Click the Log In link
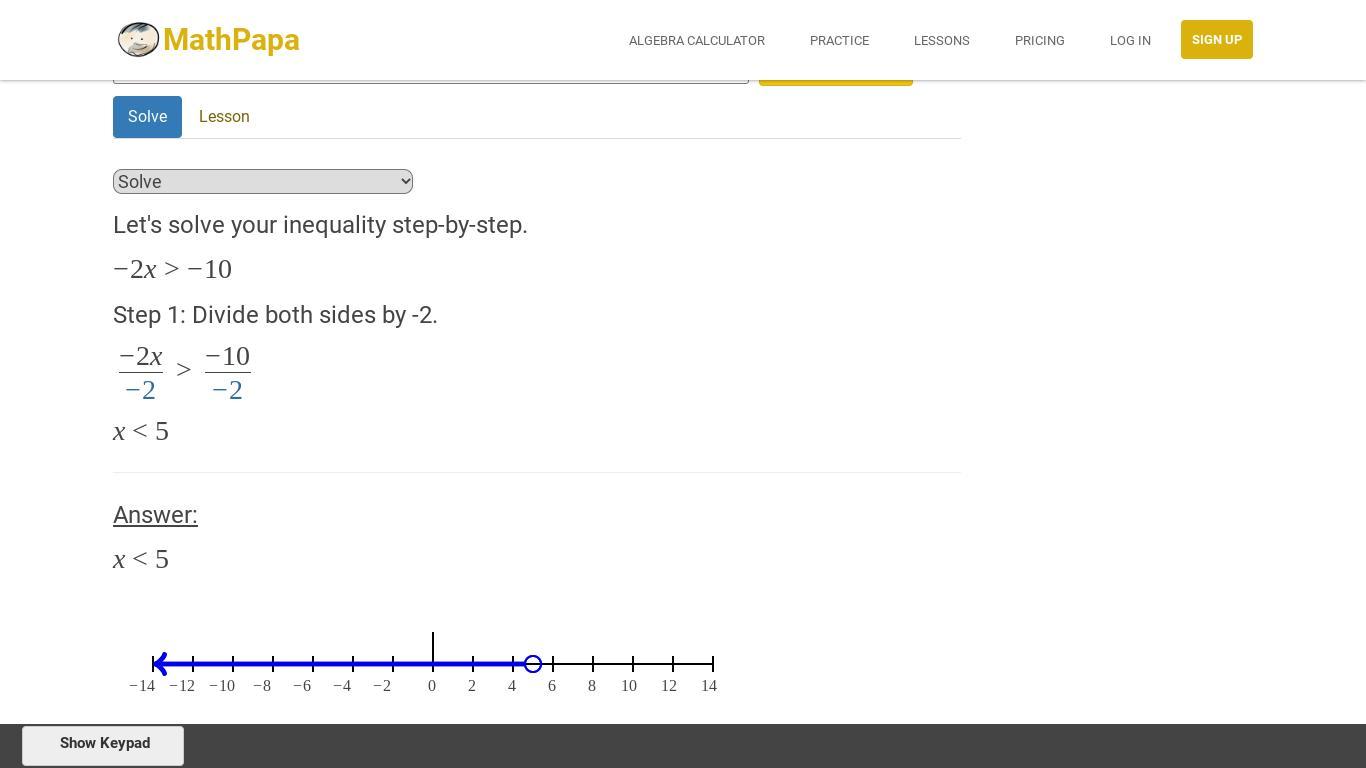This screenshot has height=768, width=1366. [1130, 40]
